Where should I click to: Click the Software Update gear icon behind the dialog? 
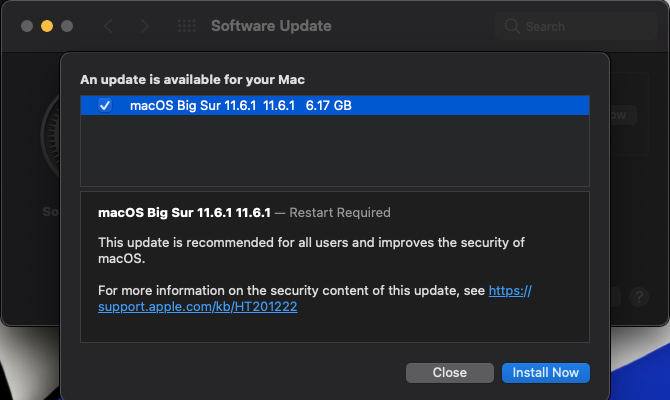click(x=55, y=150)
